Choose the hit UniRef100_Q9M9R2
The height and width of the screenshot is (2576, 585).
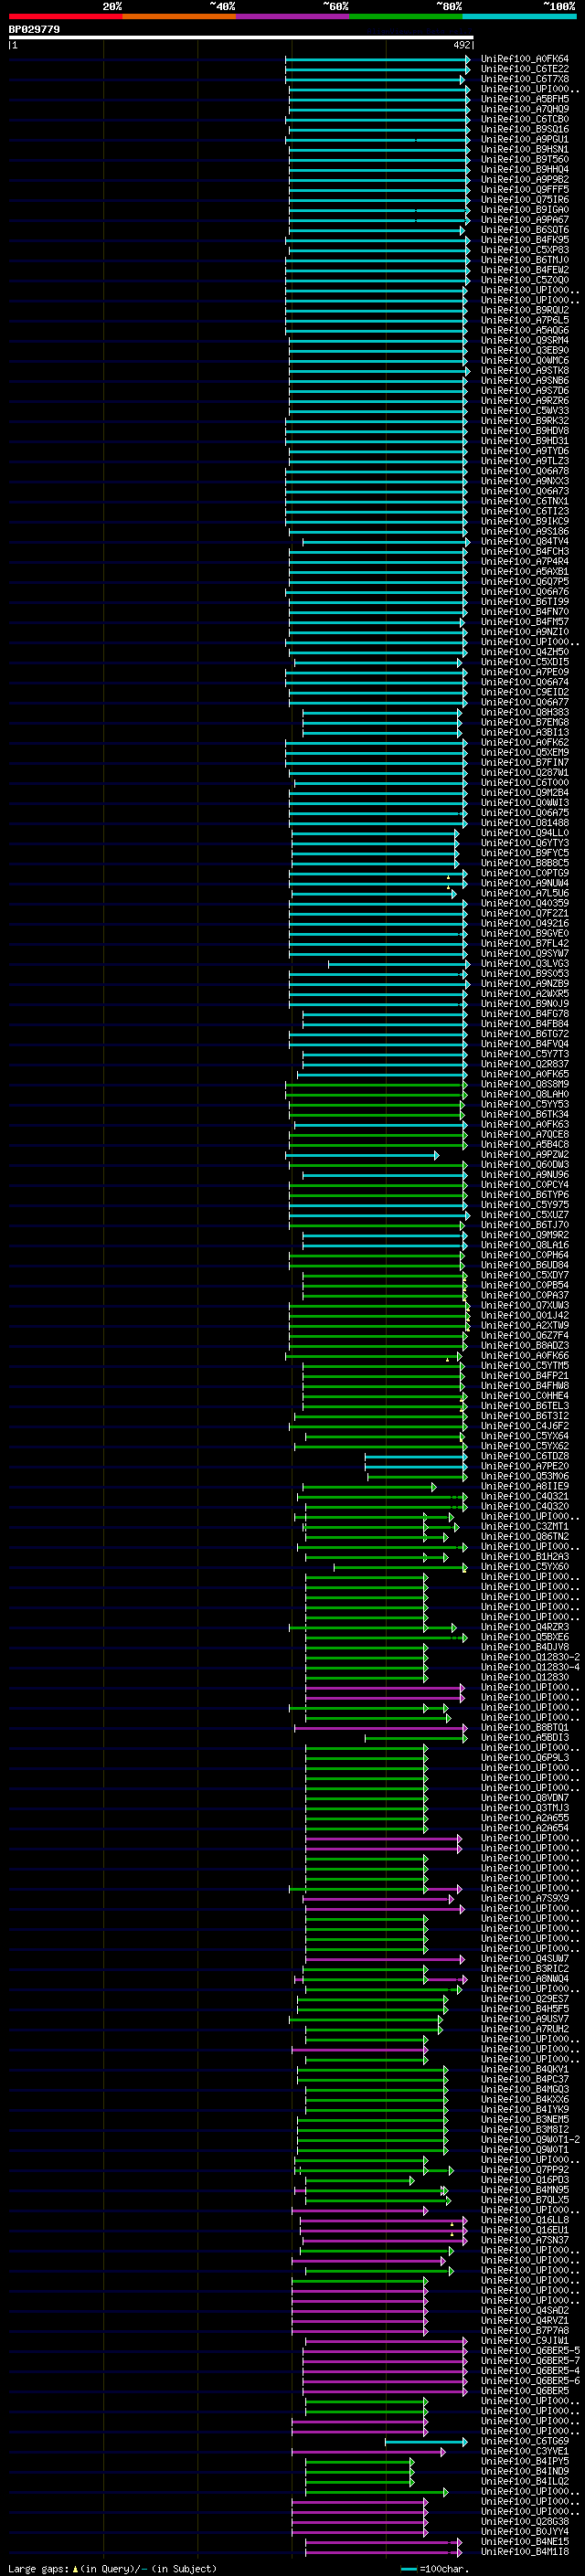click(x=525, y=1235)
